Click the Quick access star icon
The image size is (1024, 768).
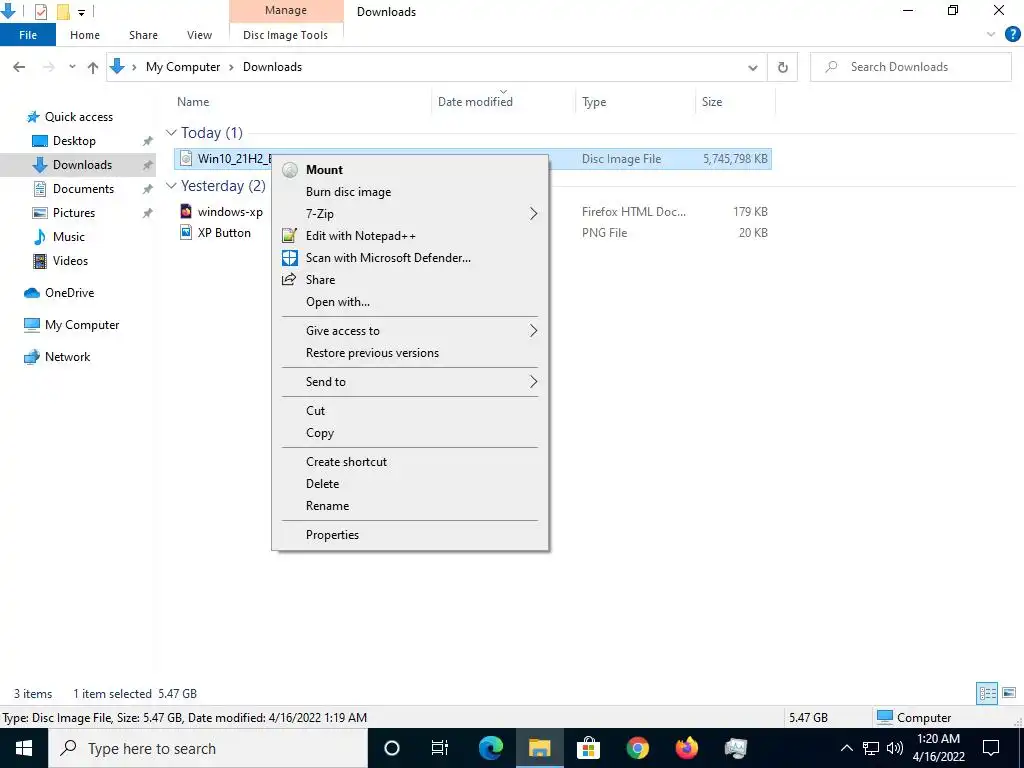[33, 117]
